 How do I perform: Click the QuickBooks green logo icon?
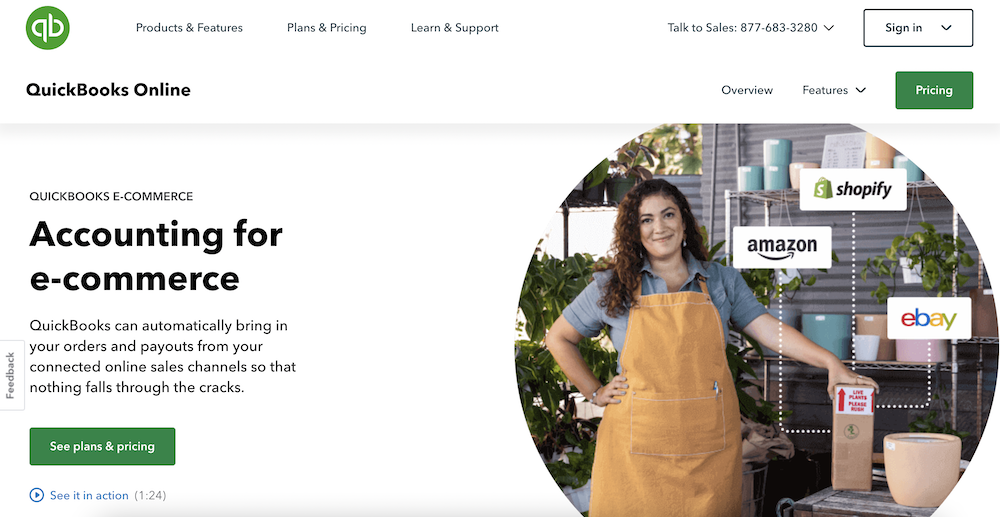coord(47,27)
